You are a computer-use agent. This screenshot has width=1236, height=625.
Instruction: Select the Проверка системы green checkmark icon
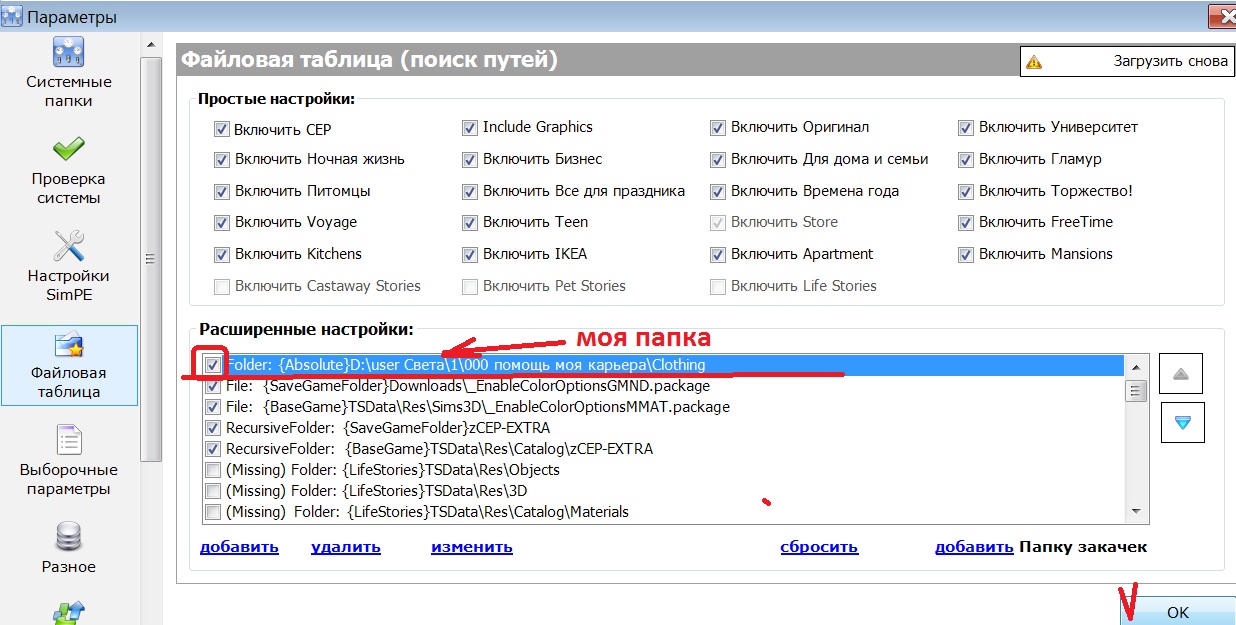[x=68, y=150]
